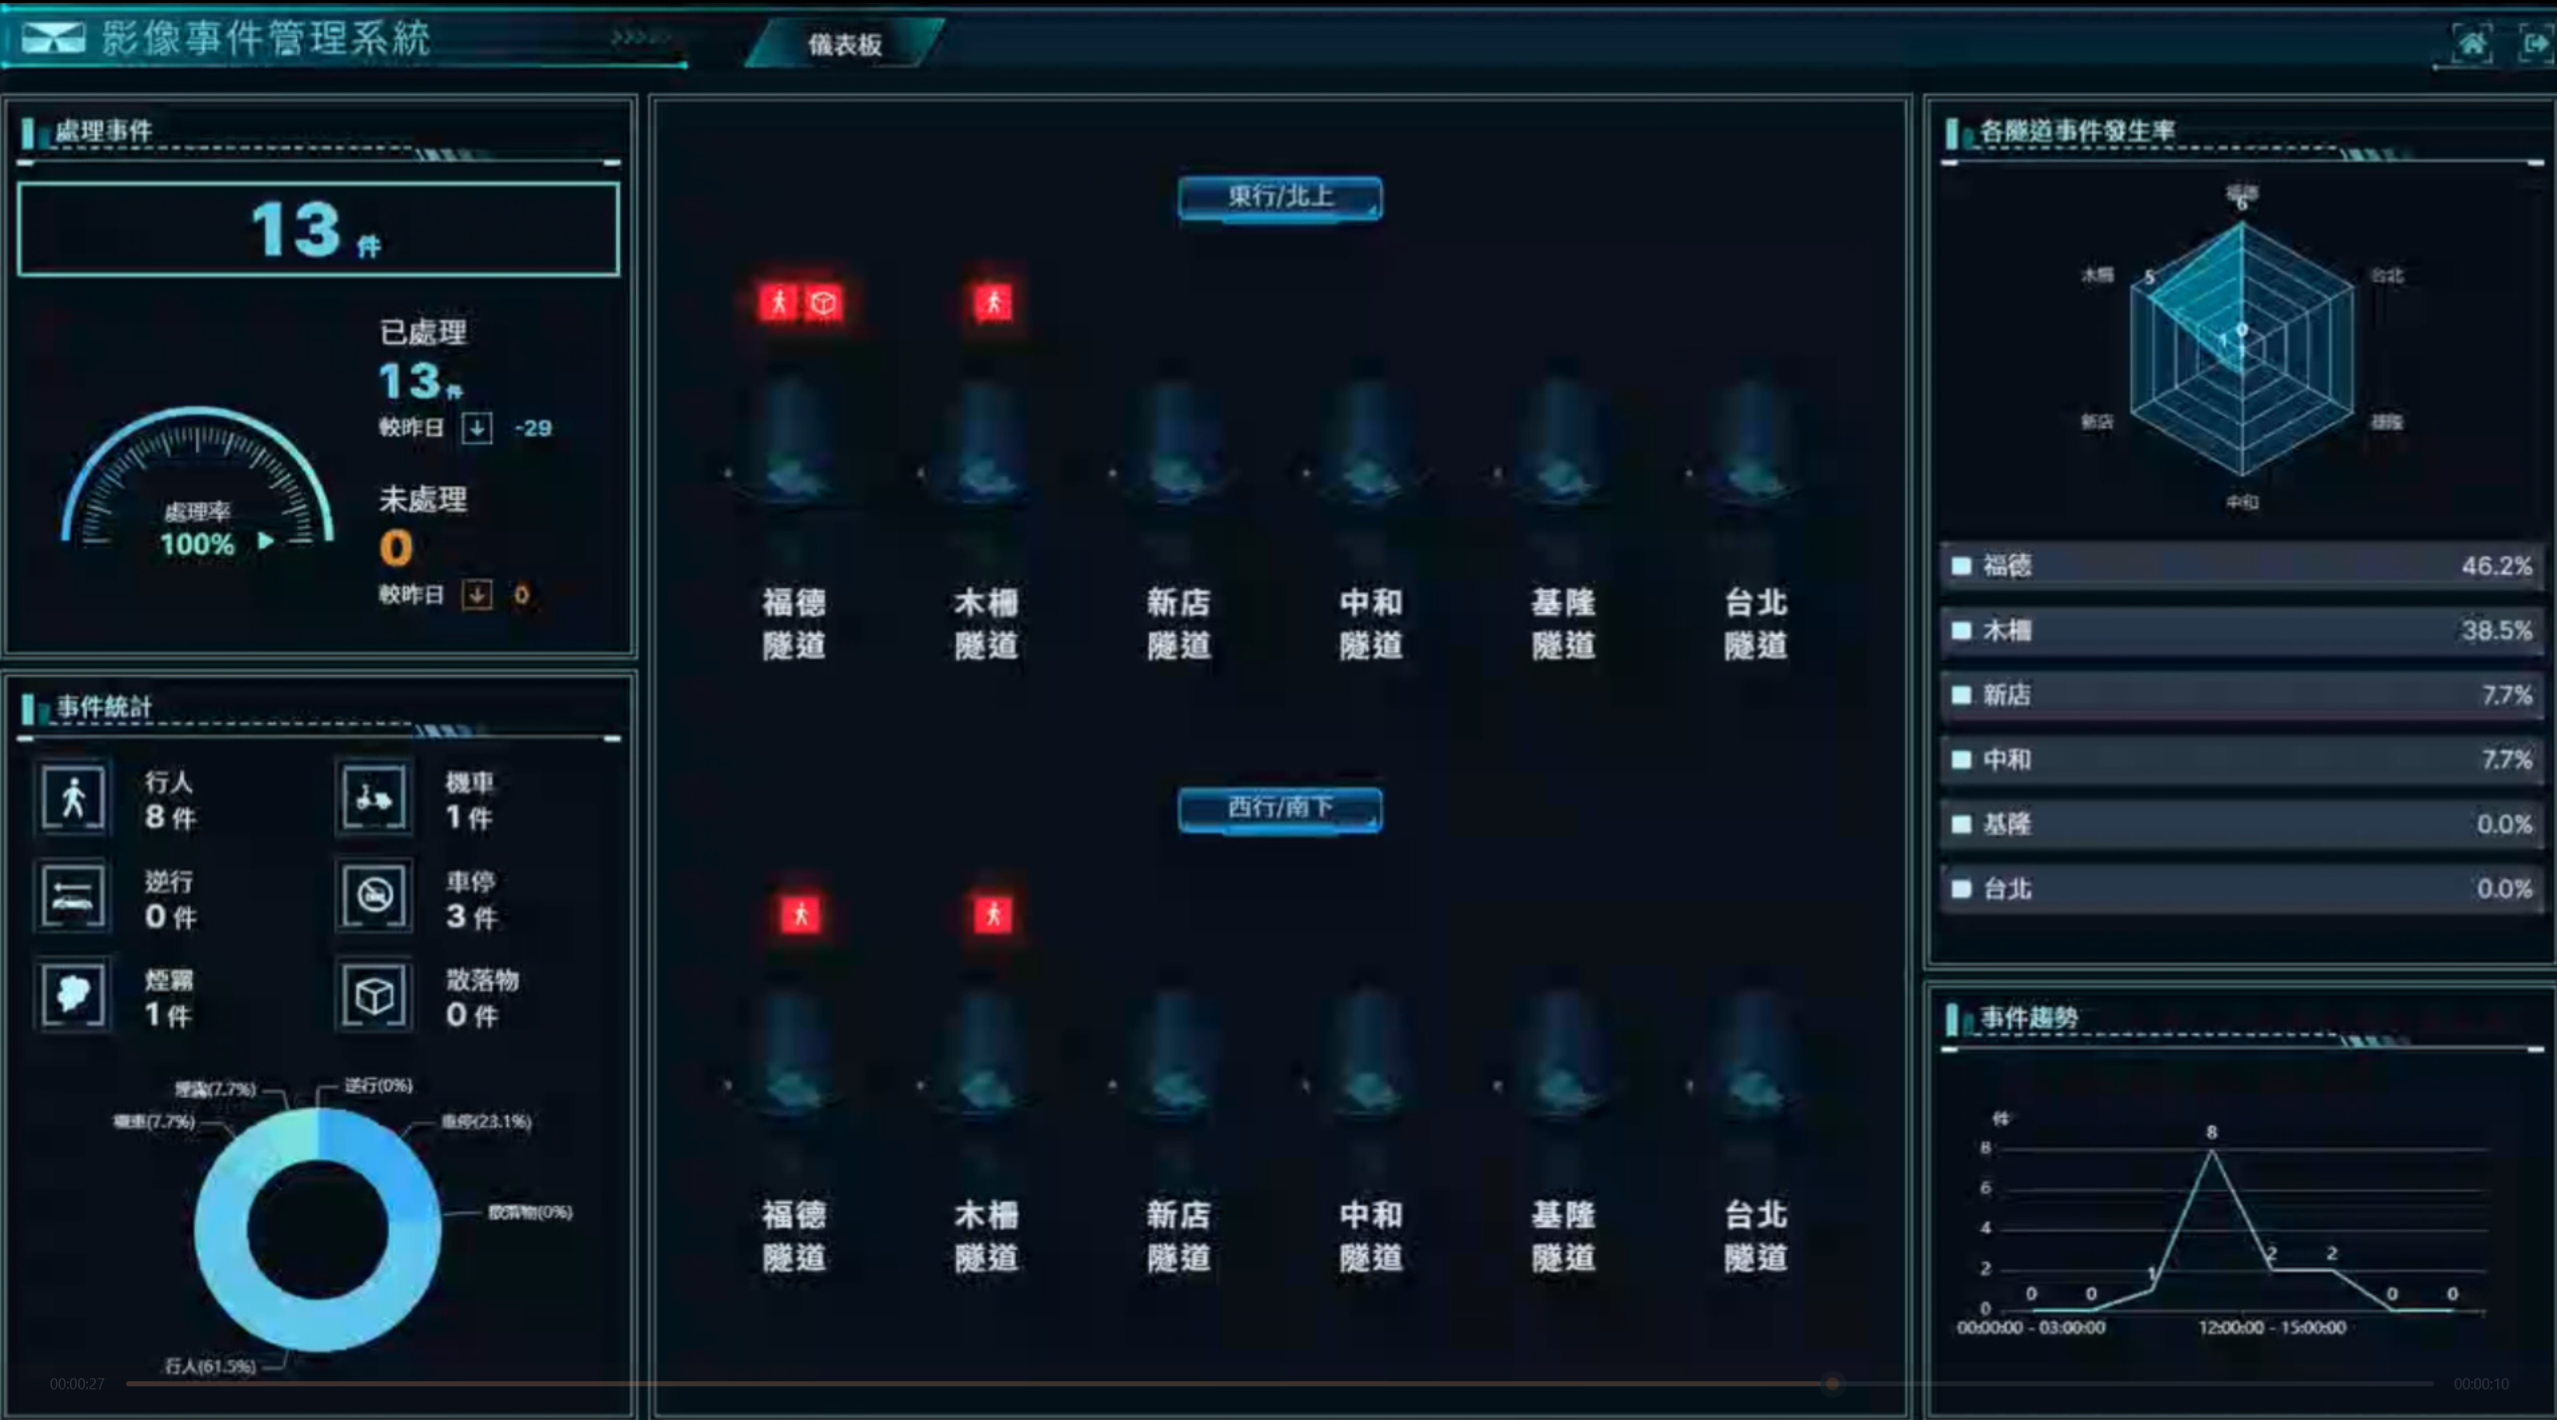Click the 中和 7.7% rate row
The width and height of the screenshot is (2557, 1420).
(2241, 760)
